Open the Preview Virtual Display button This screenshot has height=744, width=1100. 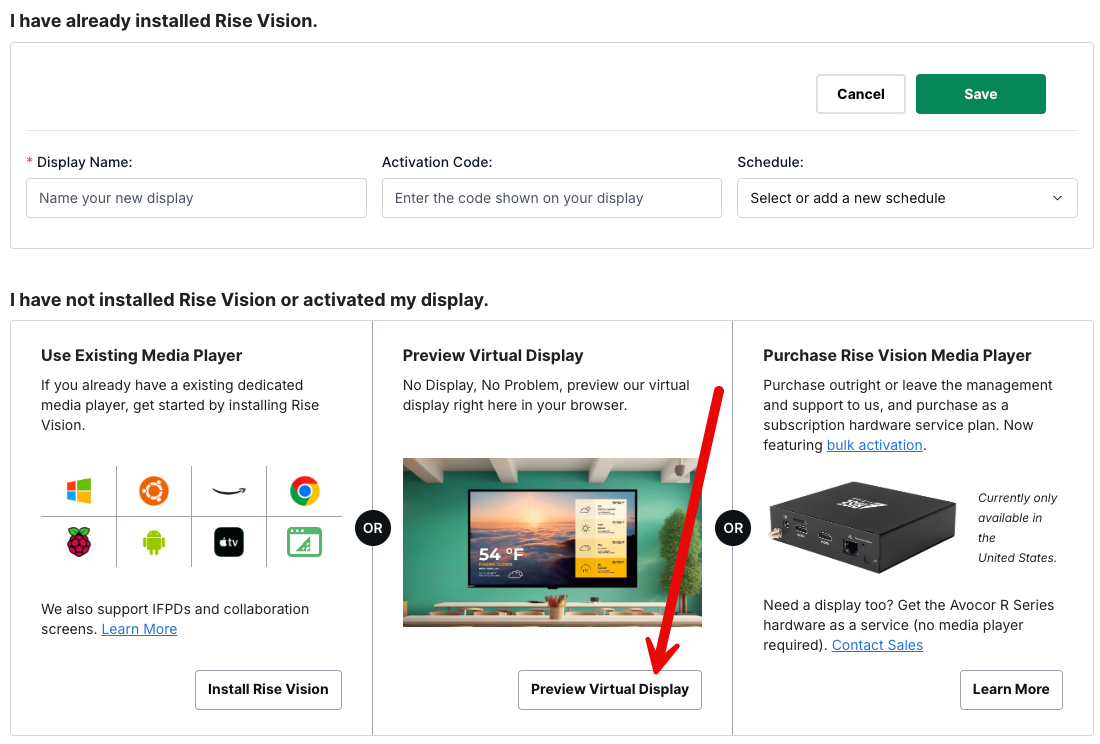click(610, 689)
